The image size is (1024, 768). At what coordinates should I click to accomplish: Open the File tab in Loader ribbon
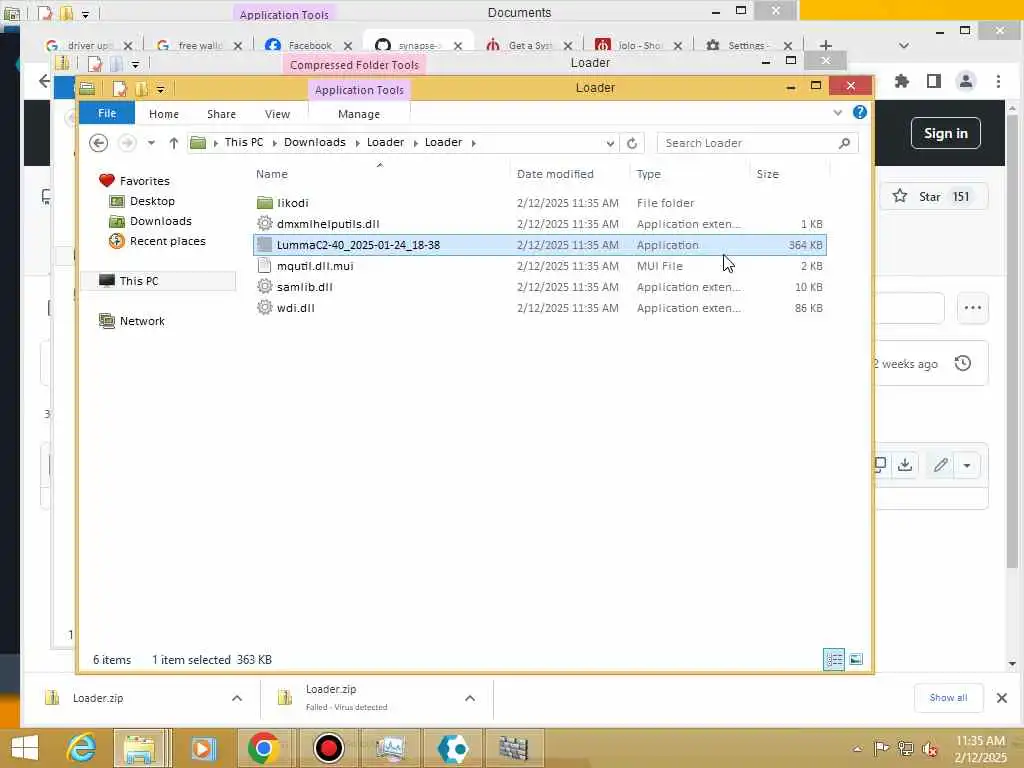point(106,114)
